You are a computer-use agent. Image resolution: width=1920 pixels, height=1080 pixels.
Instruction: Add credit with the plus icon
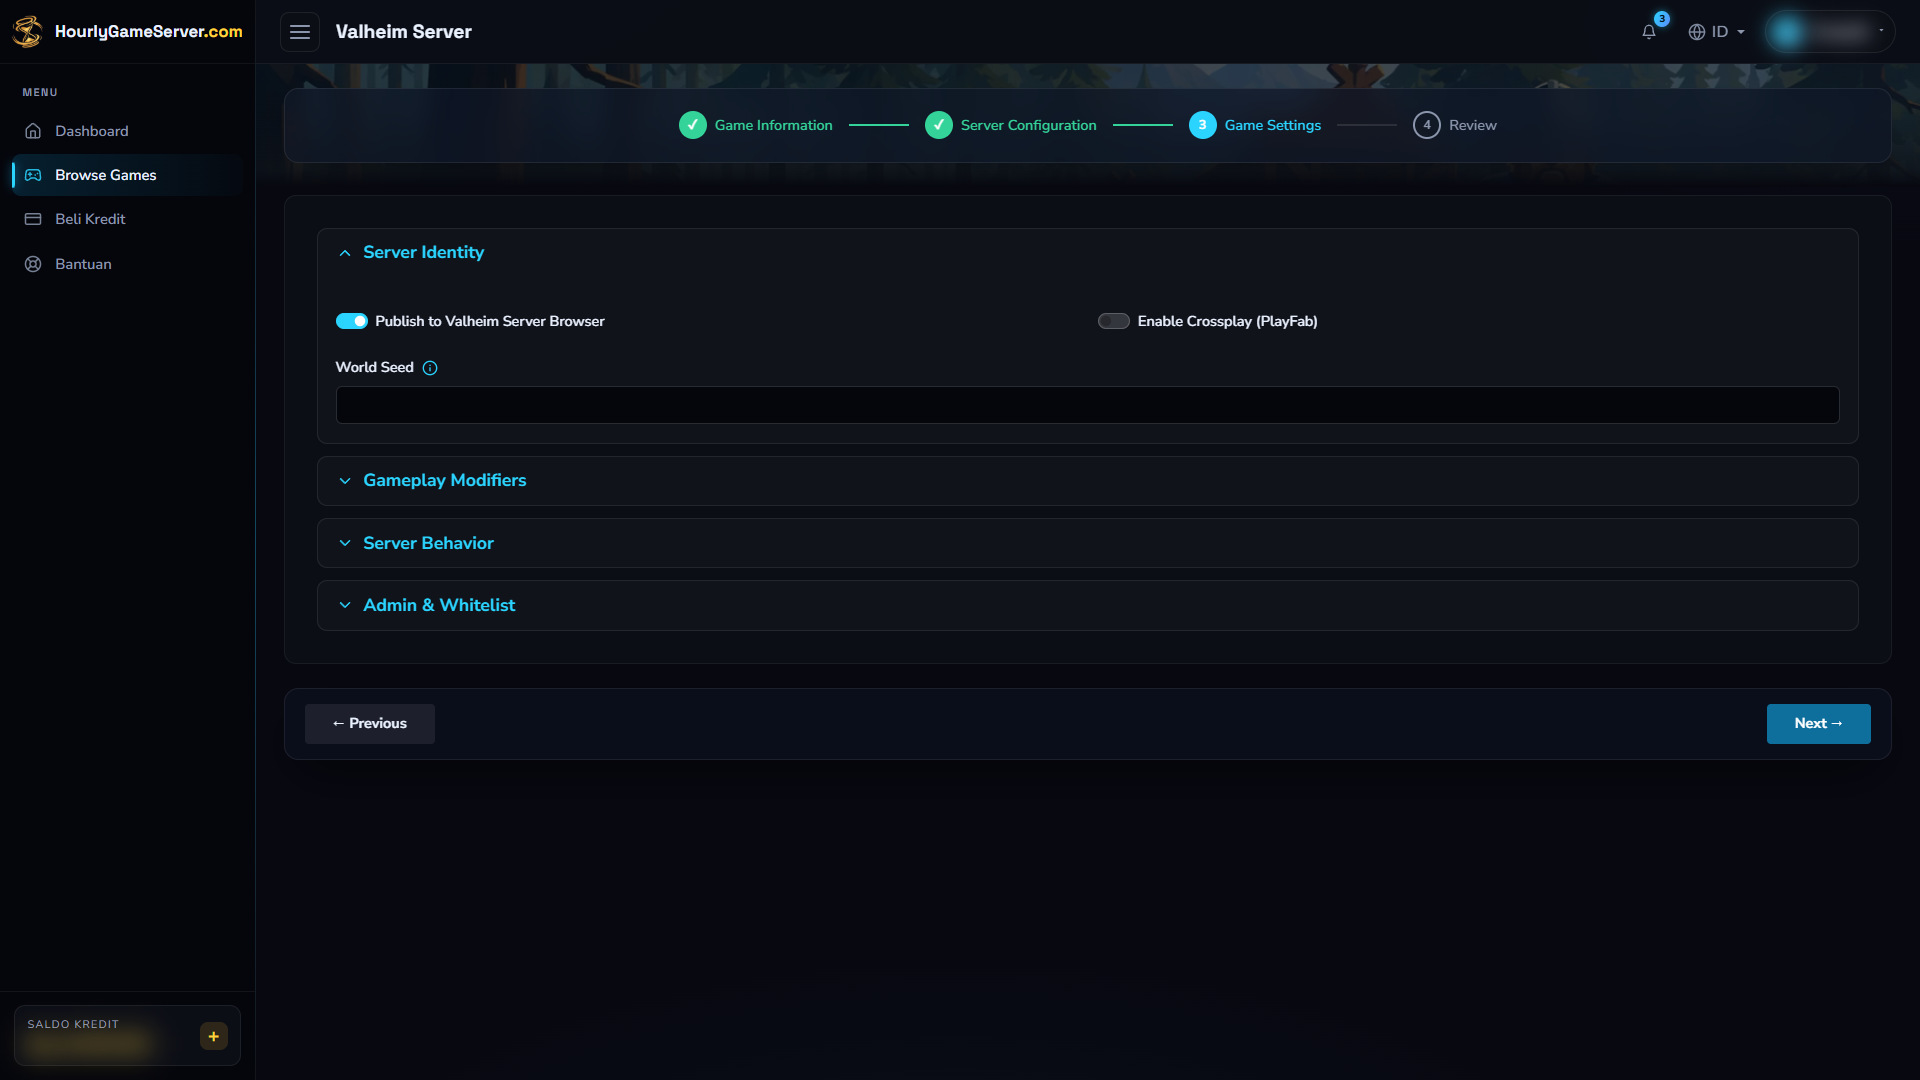click(214, 1036)
